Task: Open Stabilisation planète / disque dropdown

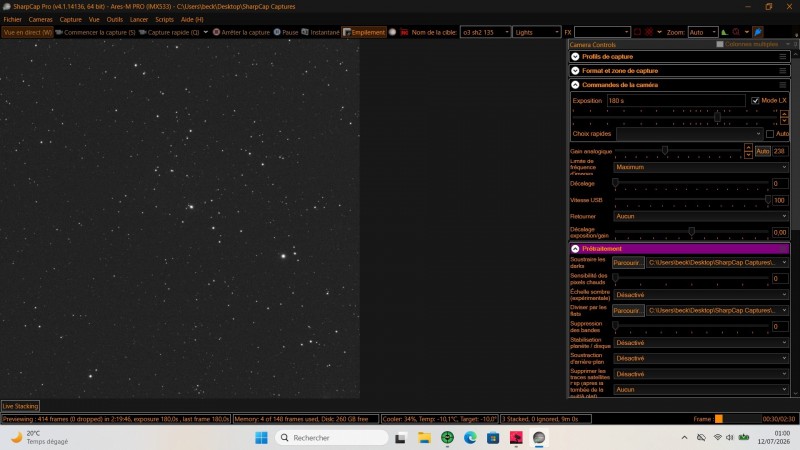Action: (701, 343)
